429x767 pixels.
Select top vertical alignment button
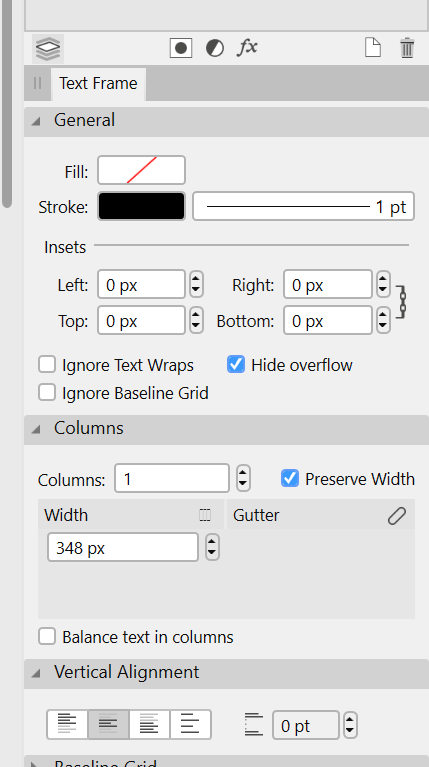tap(67, 724)
